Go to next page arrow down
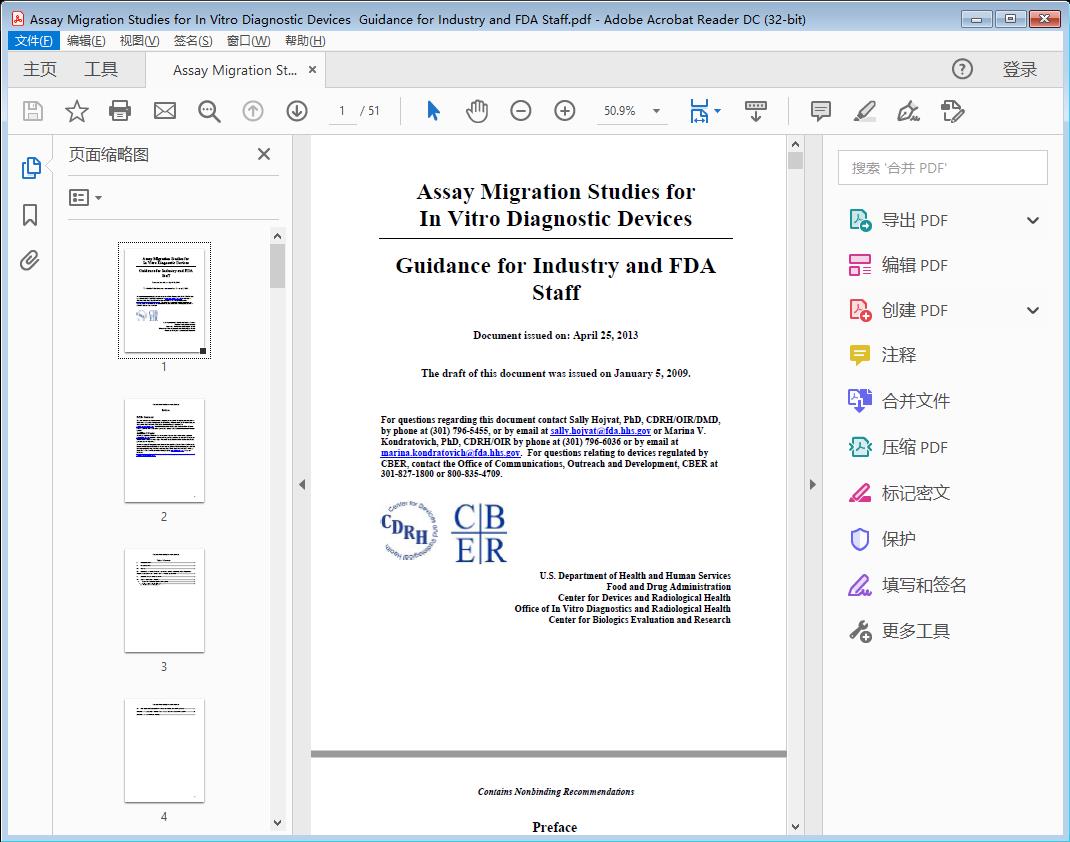The height and width of the screenshot is (842, 1070). [x=297, y=111]
